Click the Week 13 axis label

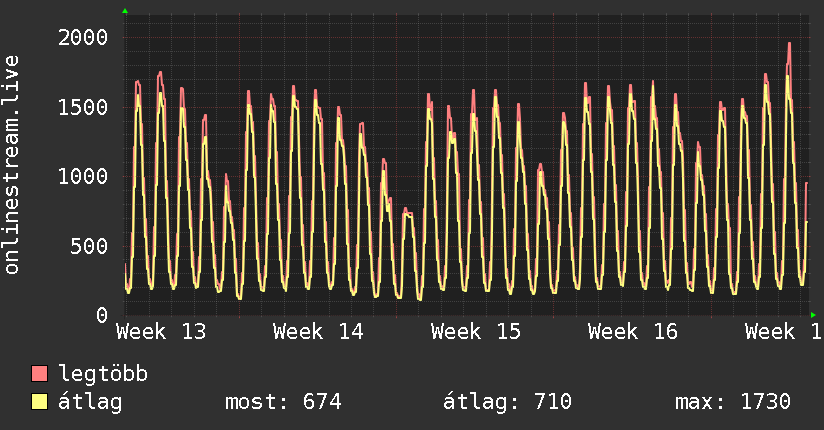[x=161, y=332]
